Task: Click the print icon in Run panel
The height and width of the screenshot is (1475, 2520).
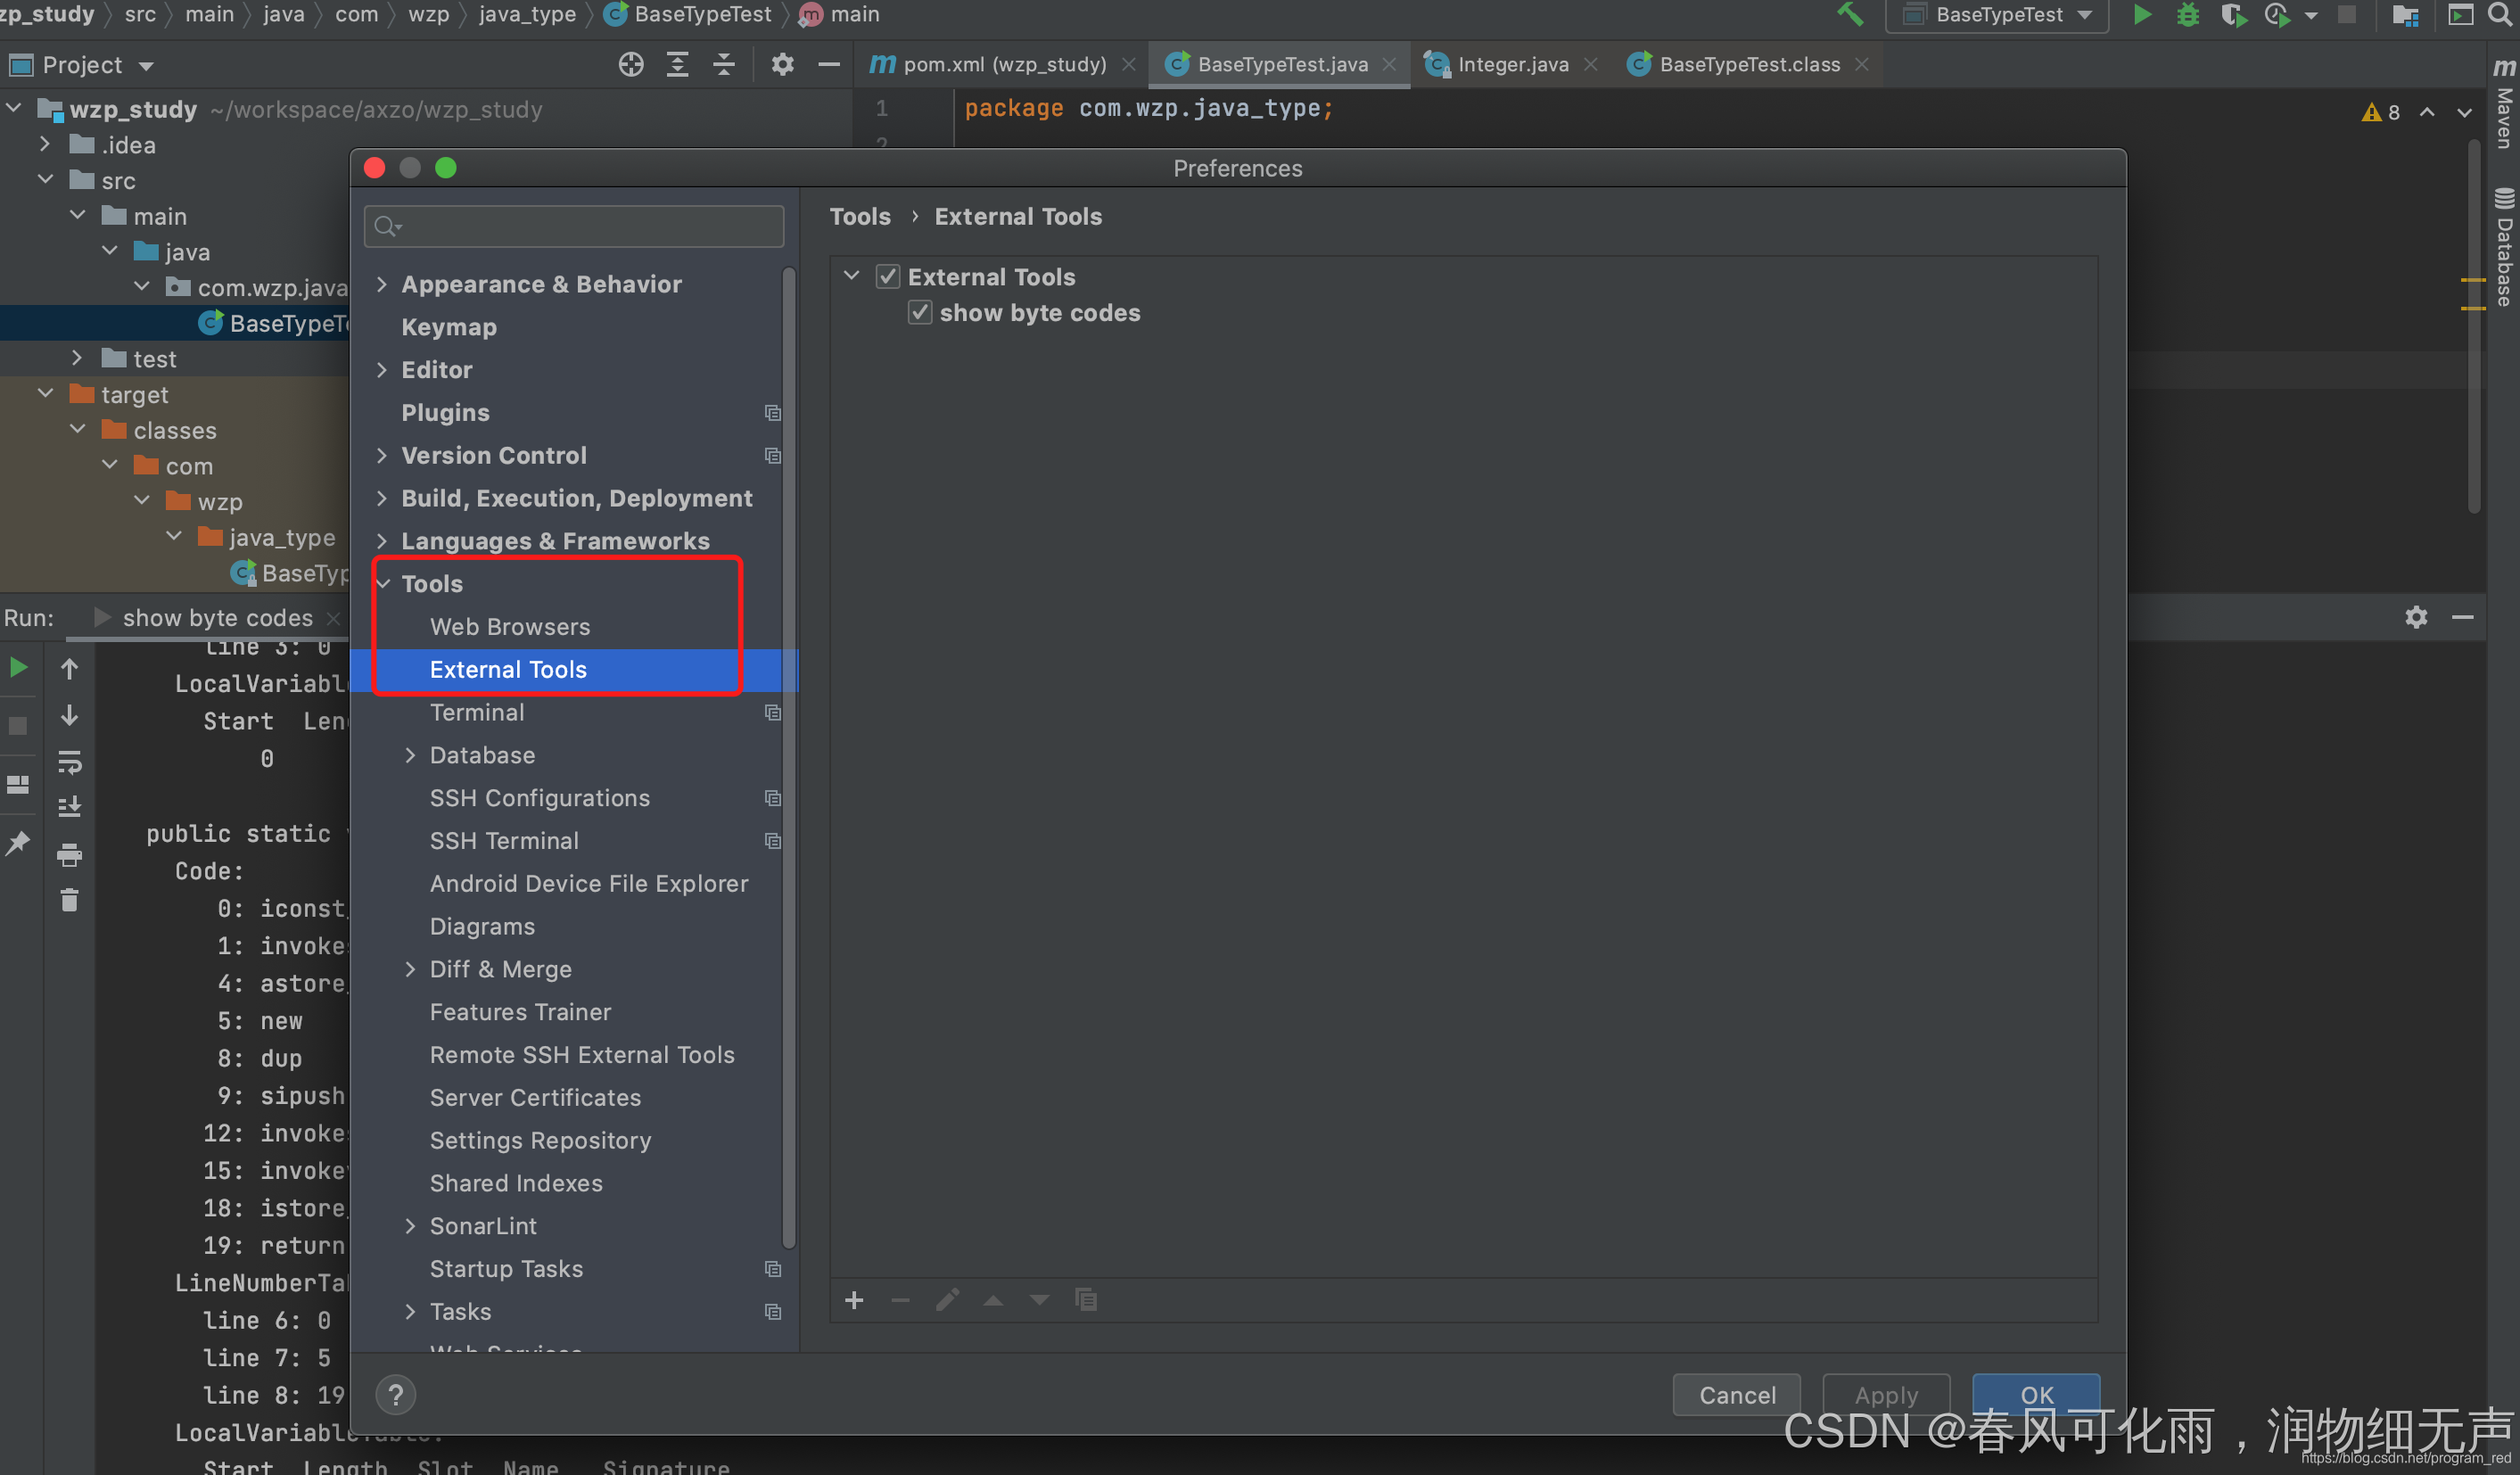Action: [69, 855]
